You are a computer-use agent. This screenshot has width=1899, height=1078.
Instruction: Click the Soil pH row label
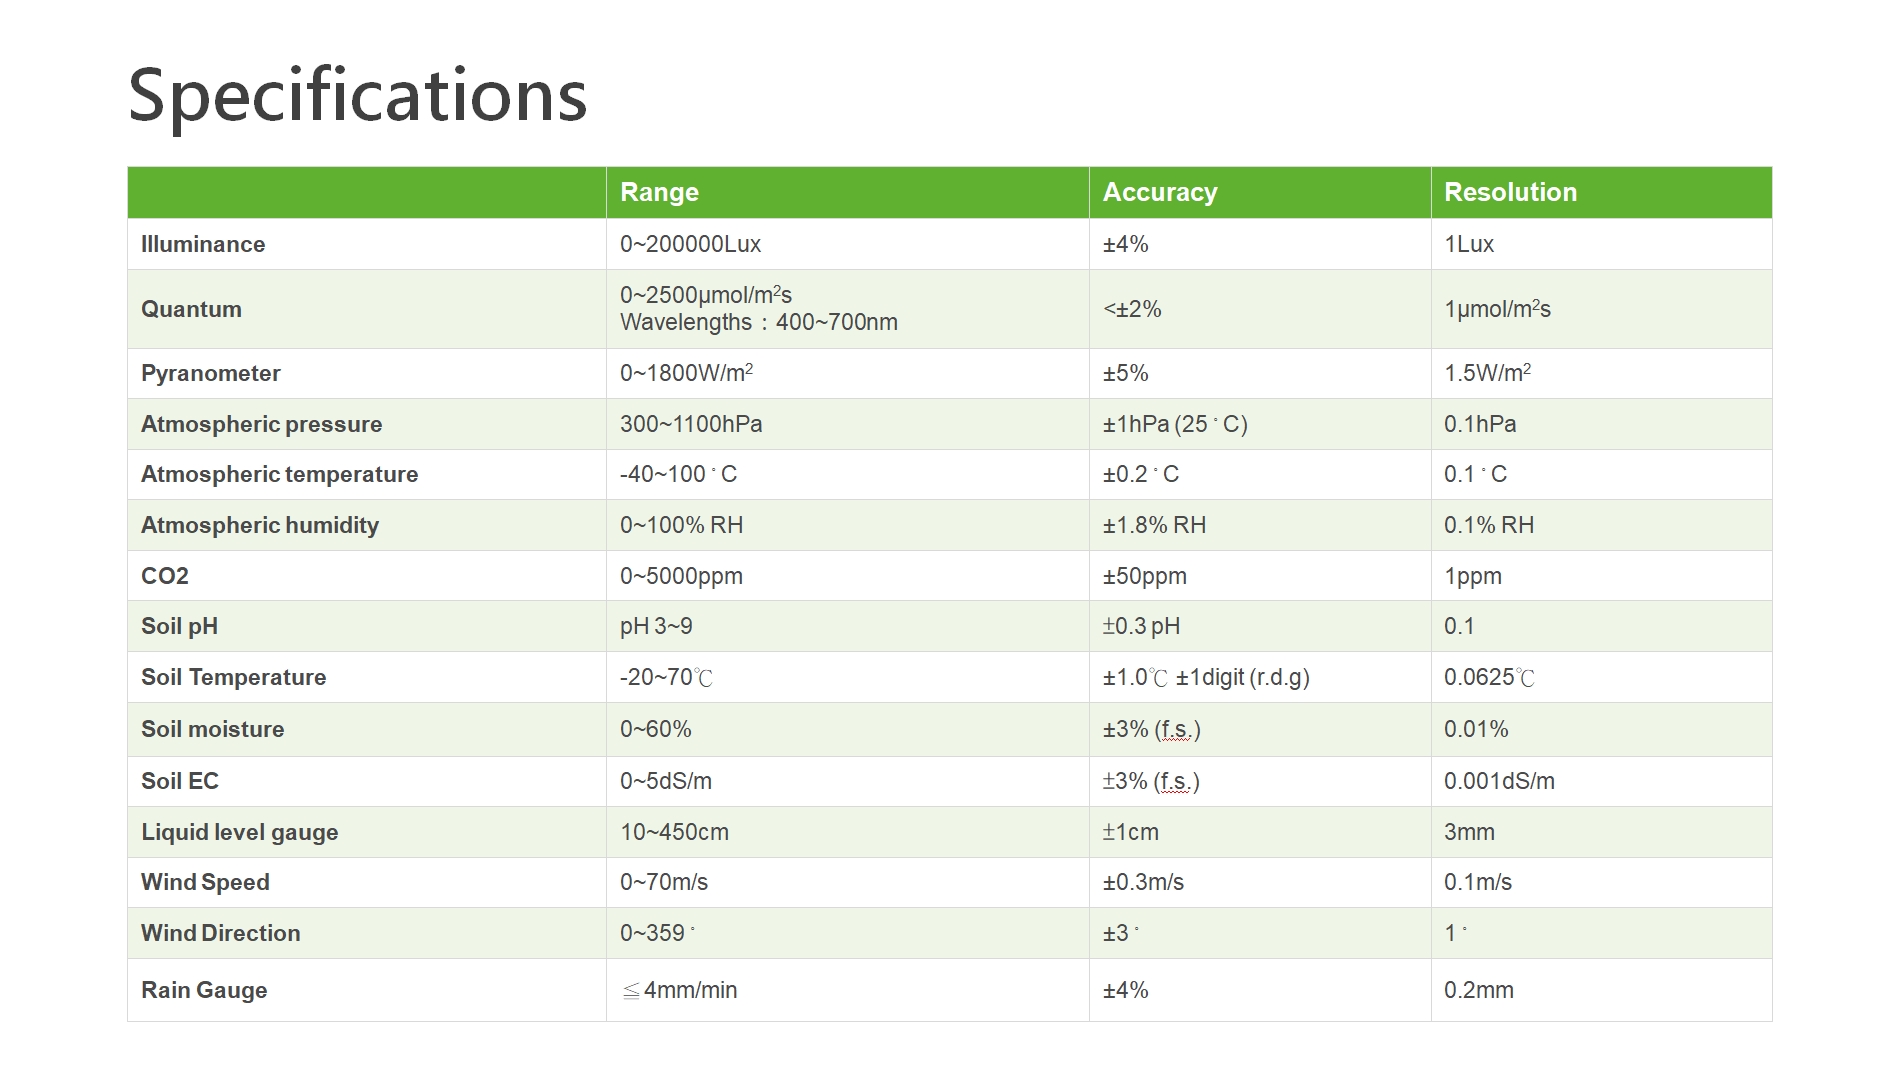179,626
